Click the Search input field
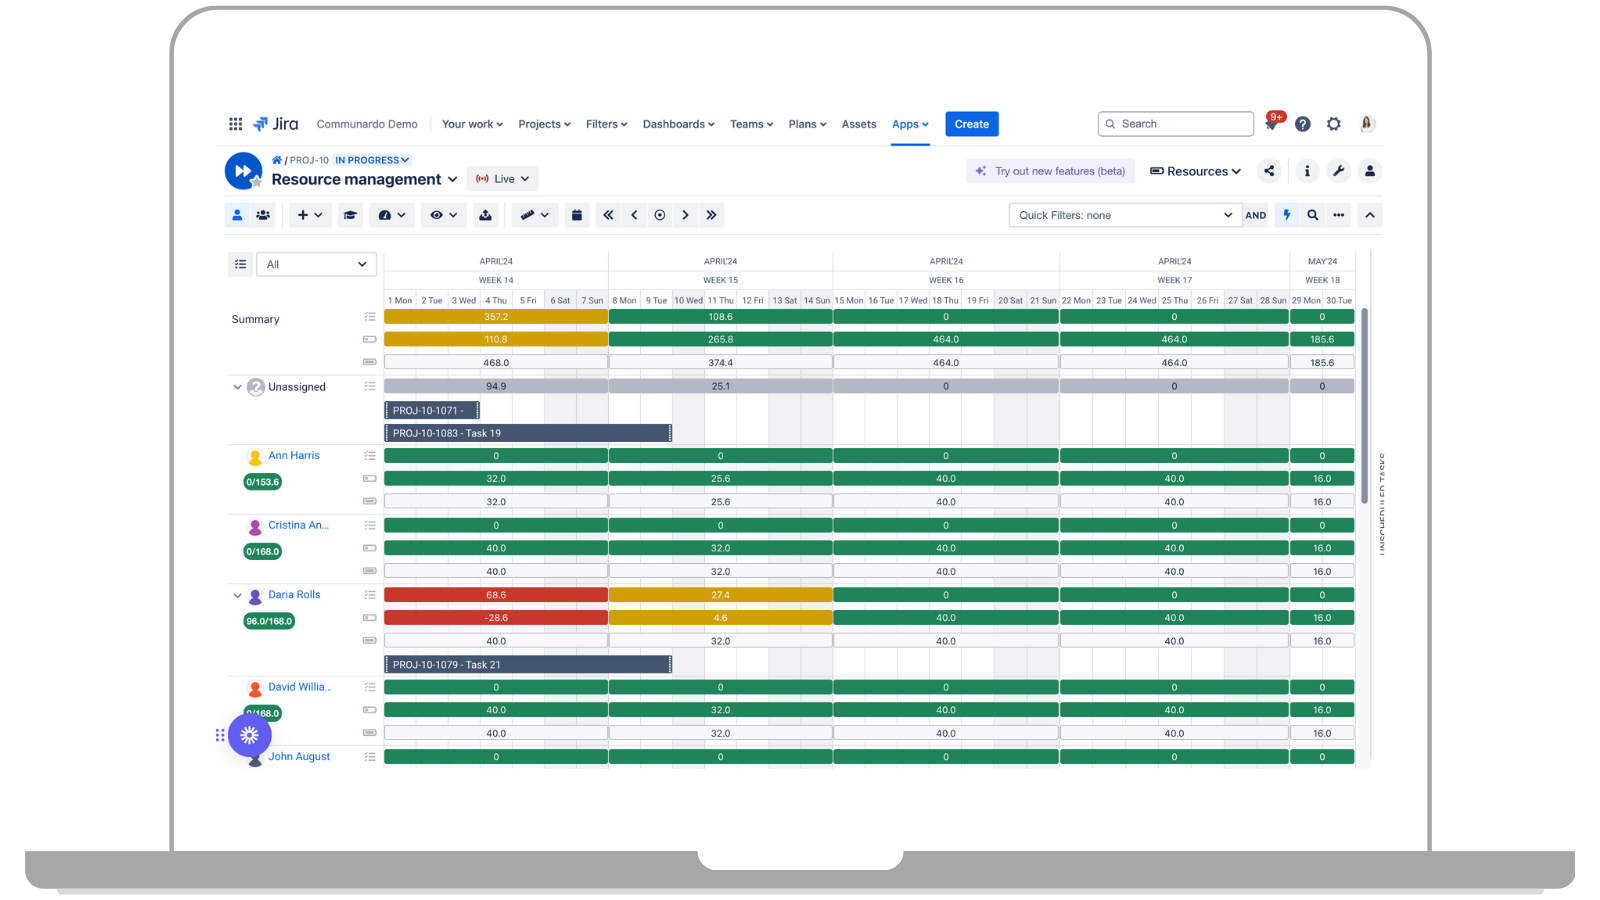The height and width of the screenshot is (900, 1600). click(x=1176, y=124)
